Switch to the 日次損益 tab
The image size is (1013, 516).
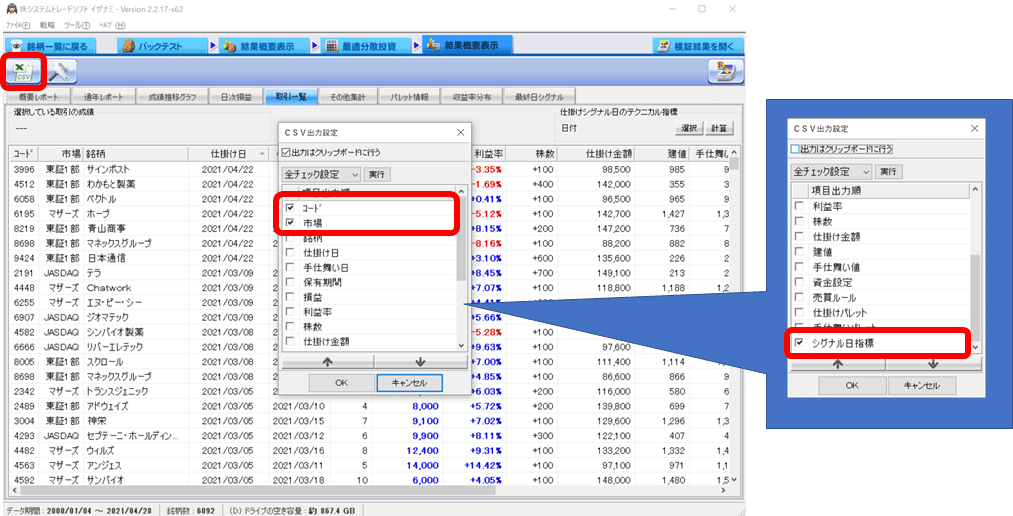[x=236, y=97]
